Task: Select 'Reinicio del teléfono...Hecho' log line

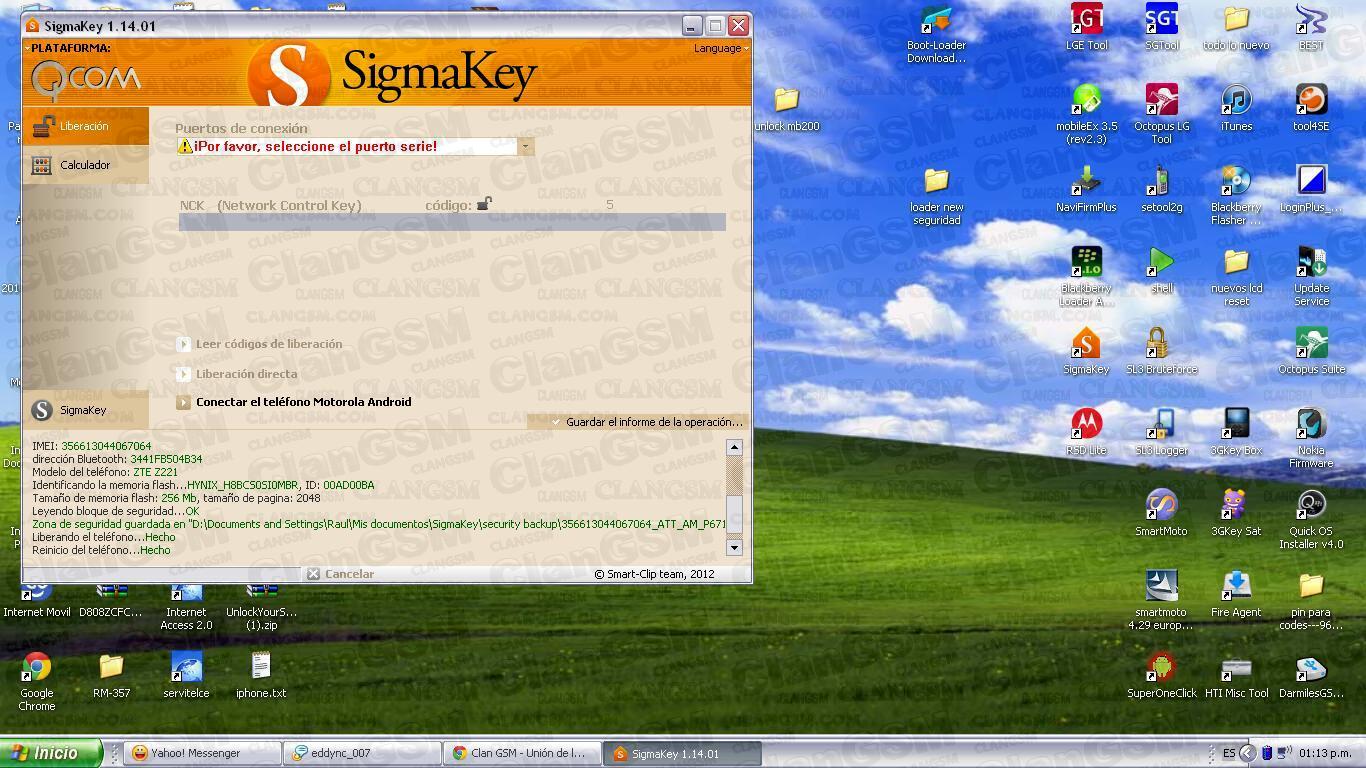Action: (x=101, y=550)
